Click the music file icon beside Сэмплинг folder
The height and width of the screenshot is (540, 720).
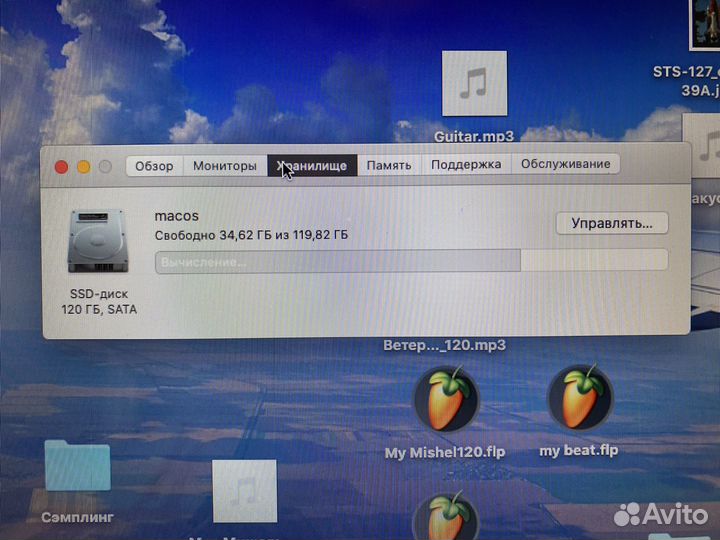[245, 491]
